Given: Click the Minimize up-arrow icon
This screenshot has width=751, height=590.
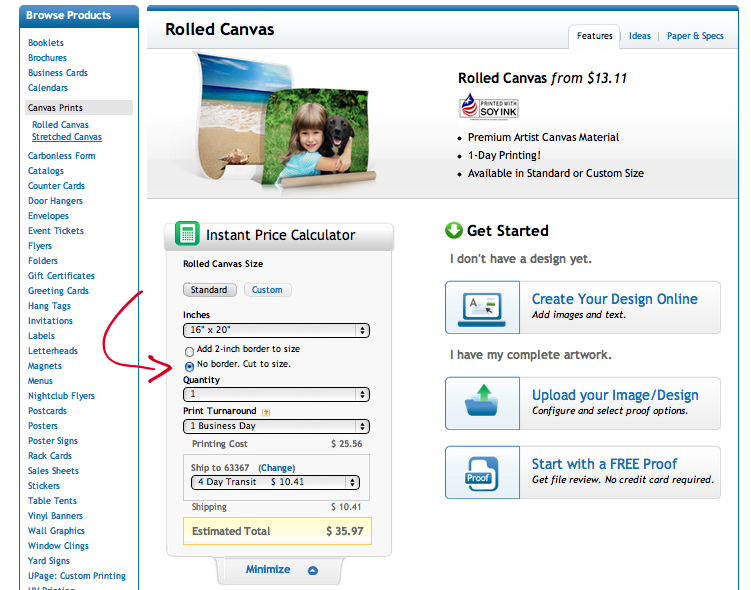Looking at the screenshot, I should [x=313, y=570].
